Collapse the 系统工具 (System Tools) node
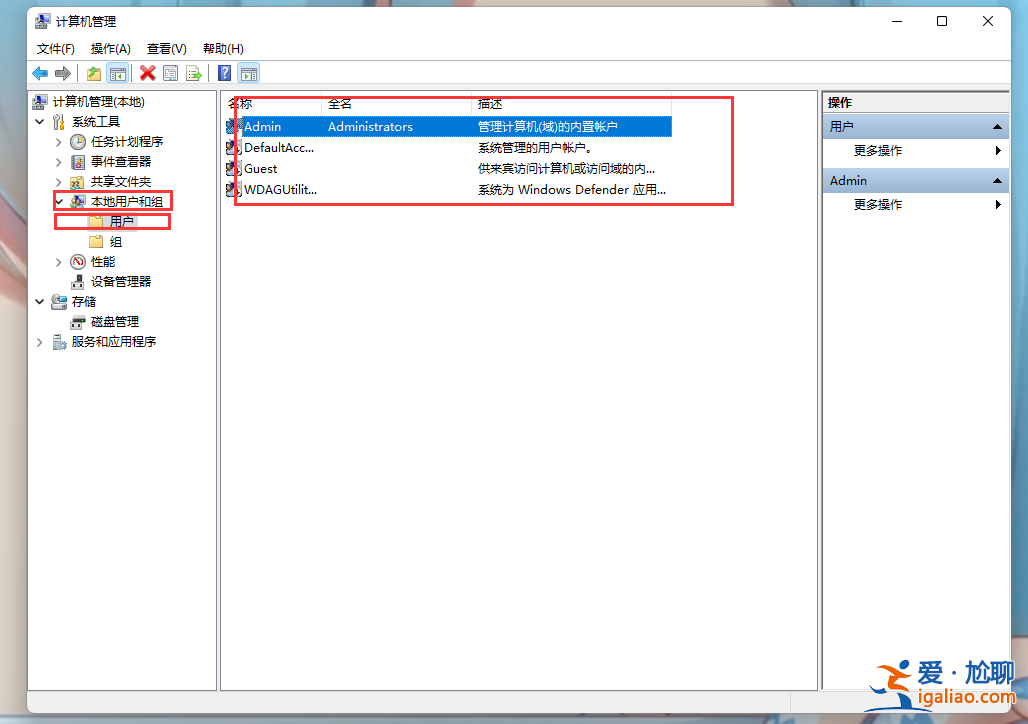The width and height of the screenshot is (1028, 724). (39, 121)
